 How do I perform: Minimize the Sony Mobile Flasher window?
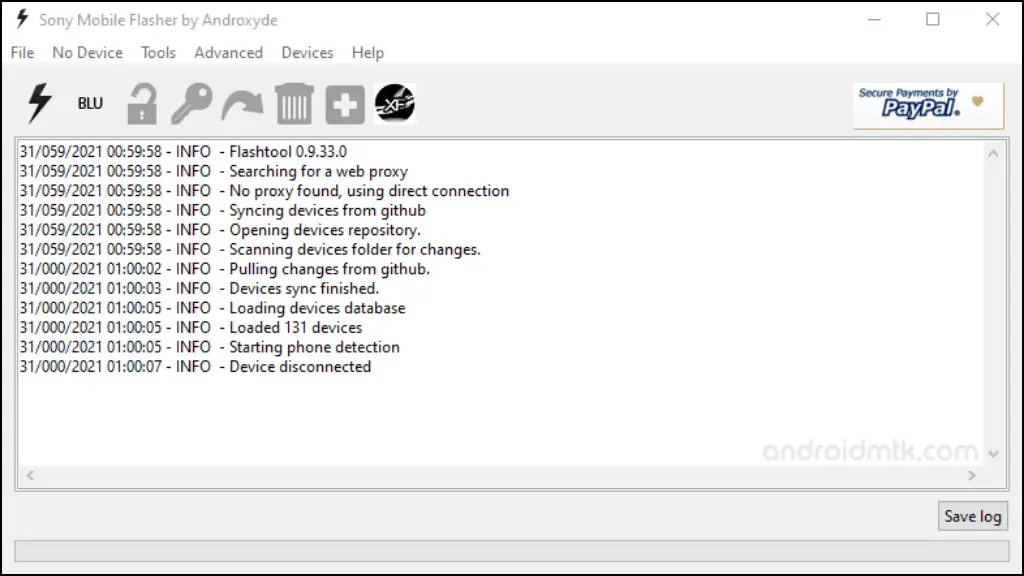pyautogui.click(x=874, y=20)
